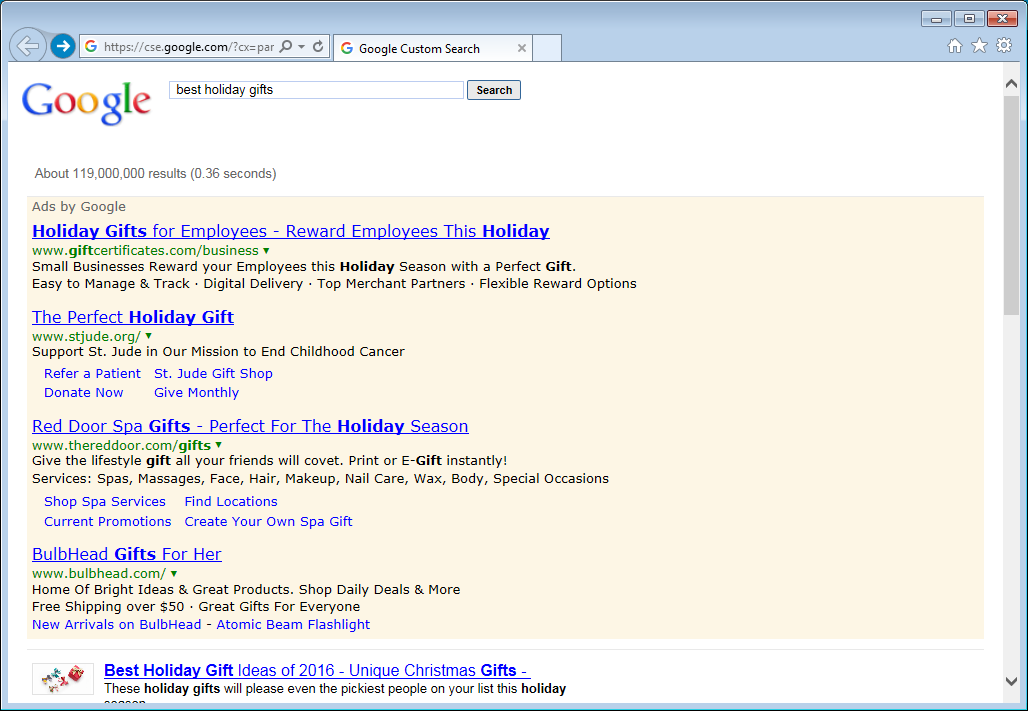The width and height of the screenshot is (1028, 711).
Task: Click the 'Atomic Beam Flashlight' link
Action: (293, 624)
